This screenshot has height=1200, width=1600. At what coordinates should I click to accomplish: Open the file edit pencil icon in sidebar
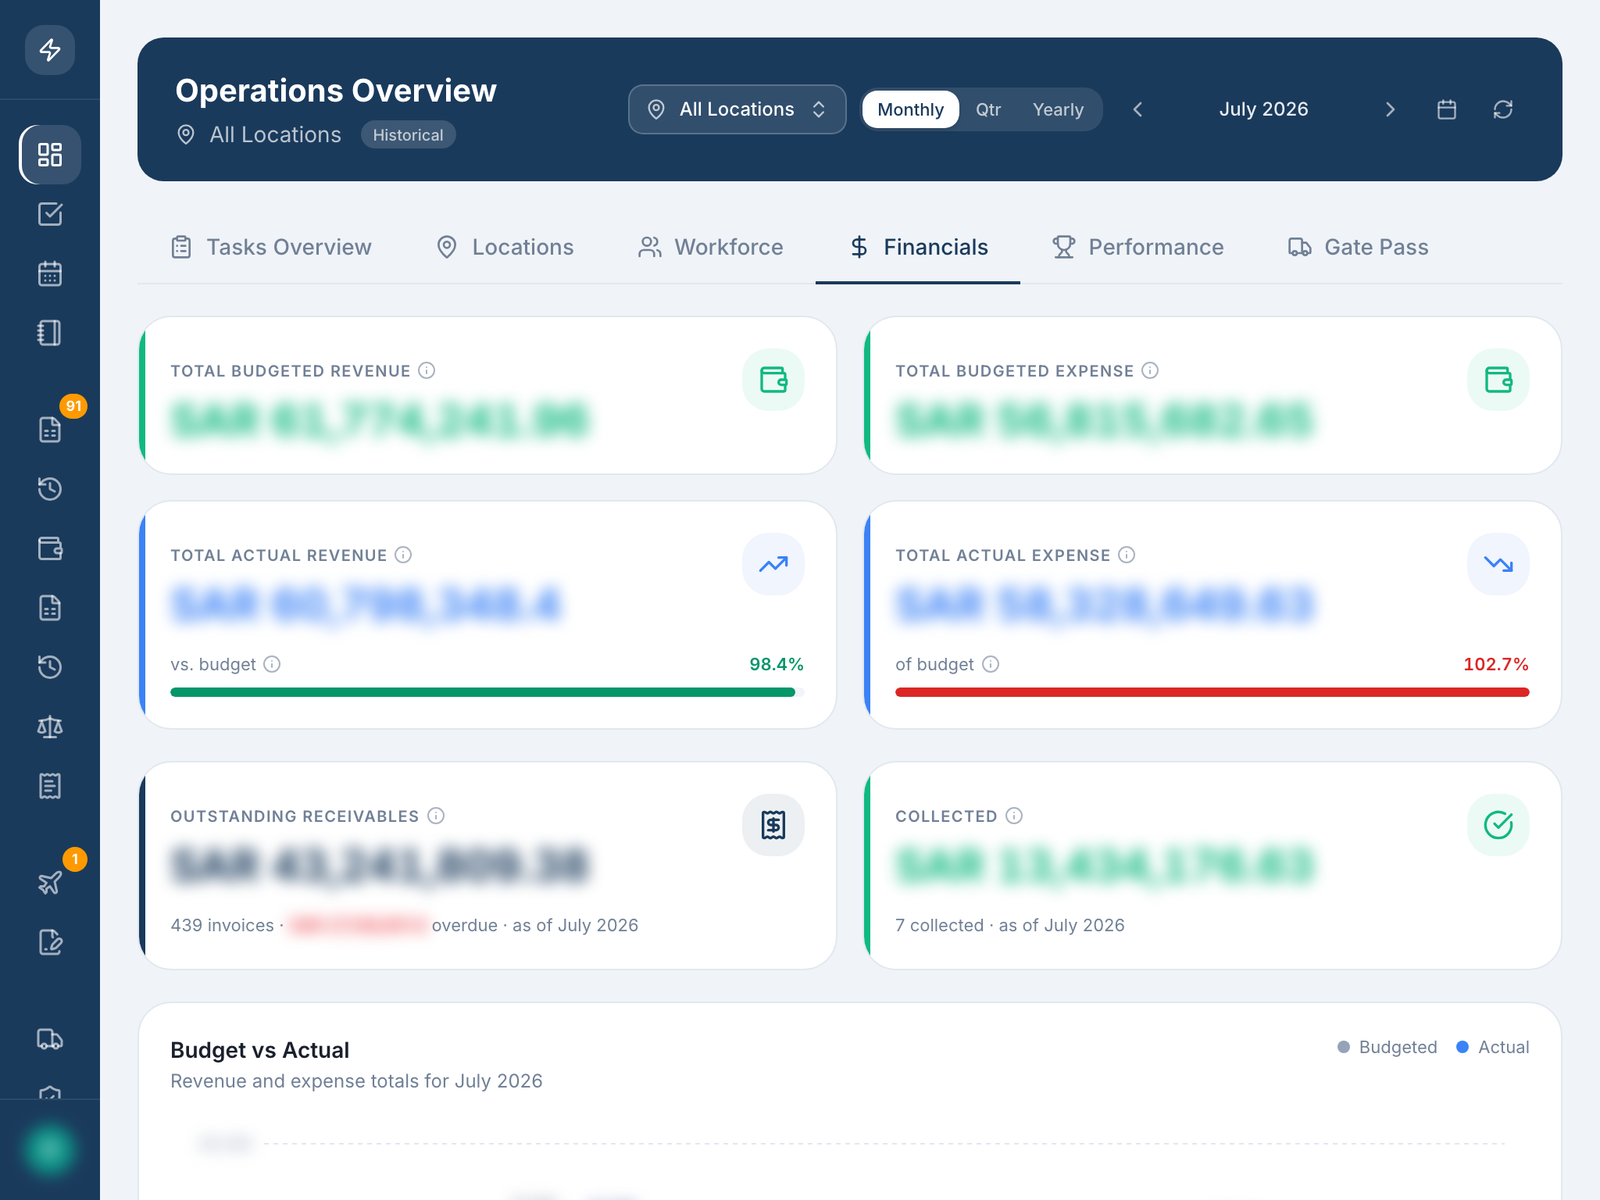pyautogui.click(x=50, y=942)
